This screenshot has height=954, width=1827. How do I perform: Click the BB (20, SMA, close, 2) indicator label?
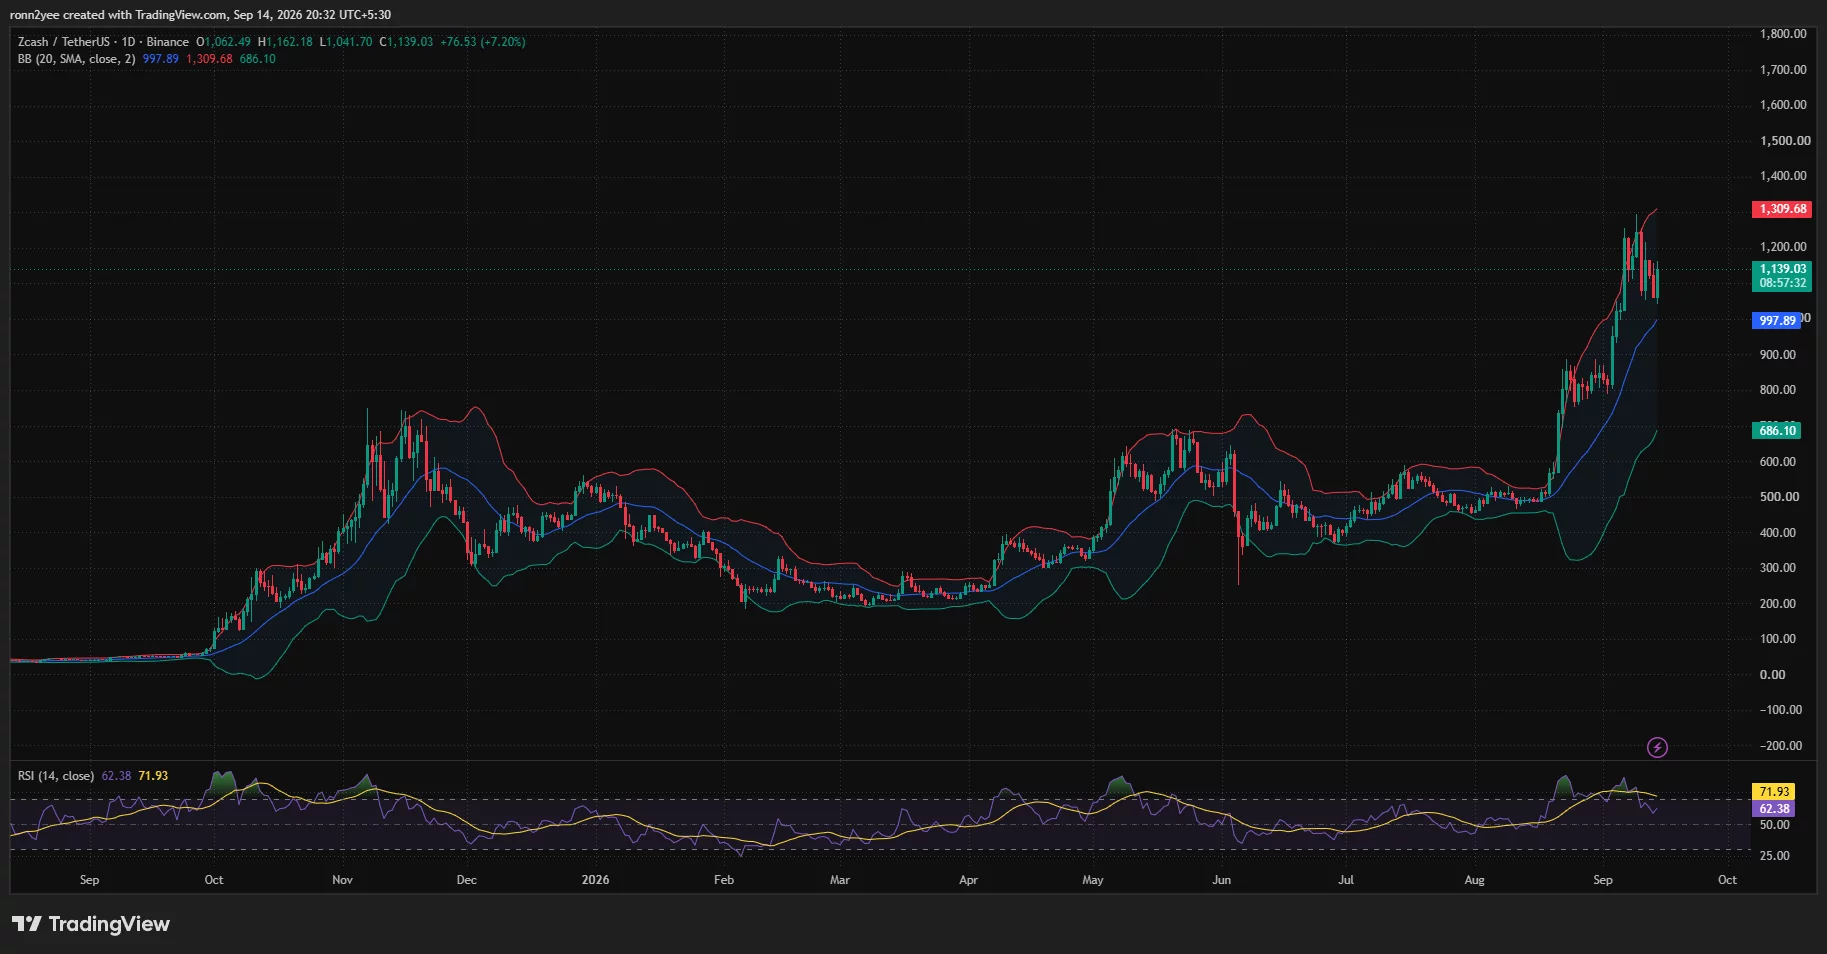pos(76,59)
